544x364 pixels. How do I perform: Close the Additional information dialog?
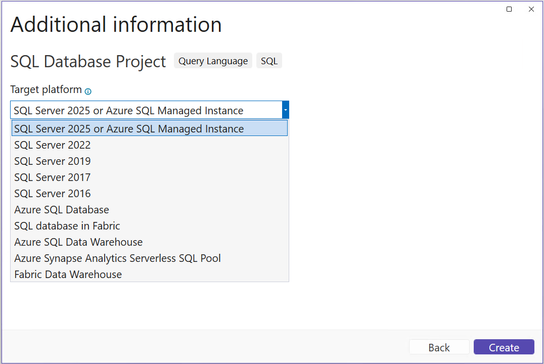click(531, 9)
